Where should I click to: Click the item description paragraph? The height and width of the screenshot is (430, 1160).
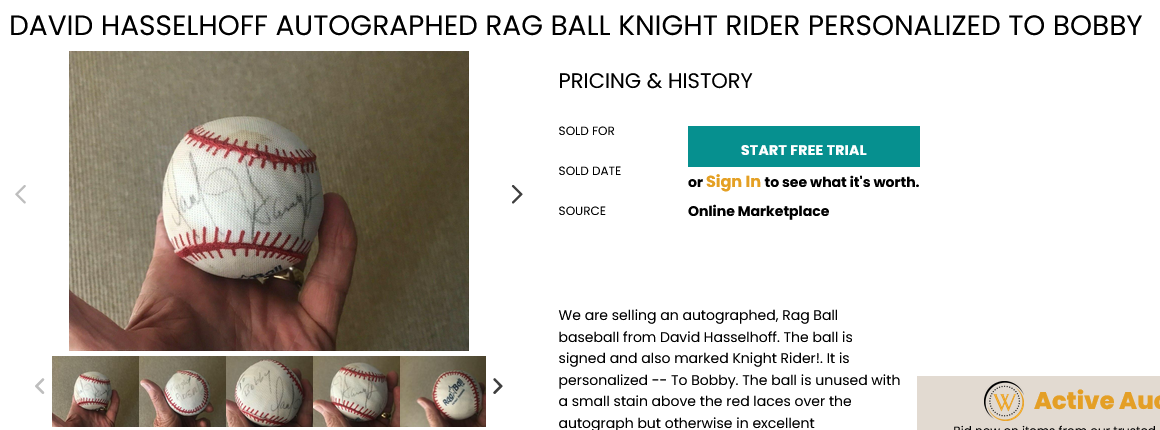point(729,369)
